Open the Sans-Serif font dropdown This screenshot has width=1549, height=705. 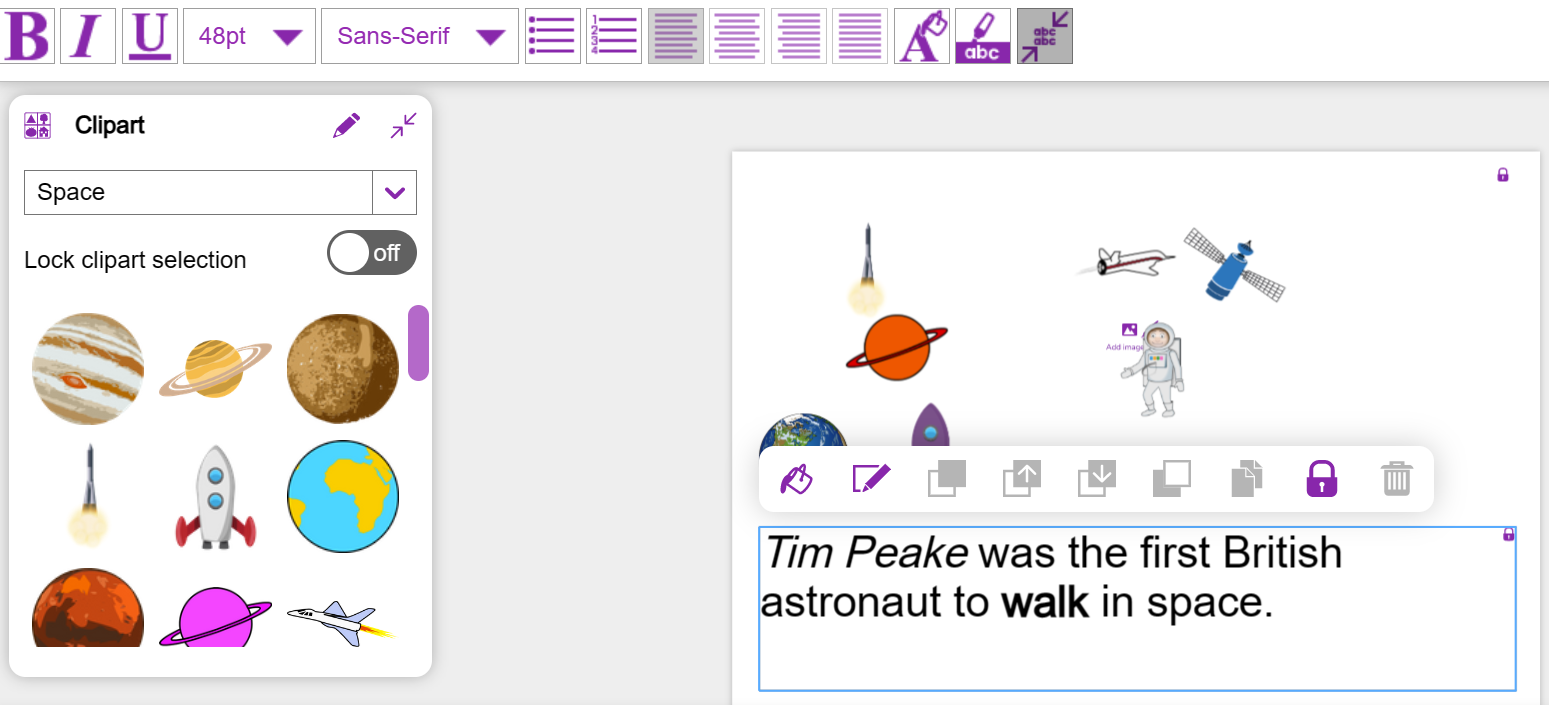tap(420, 36)
